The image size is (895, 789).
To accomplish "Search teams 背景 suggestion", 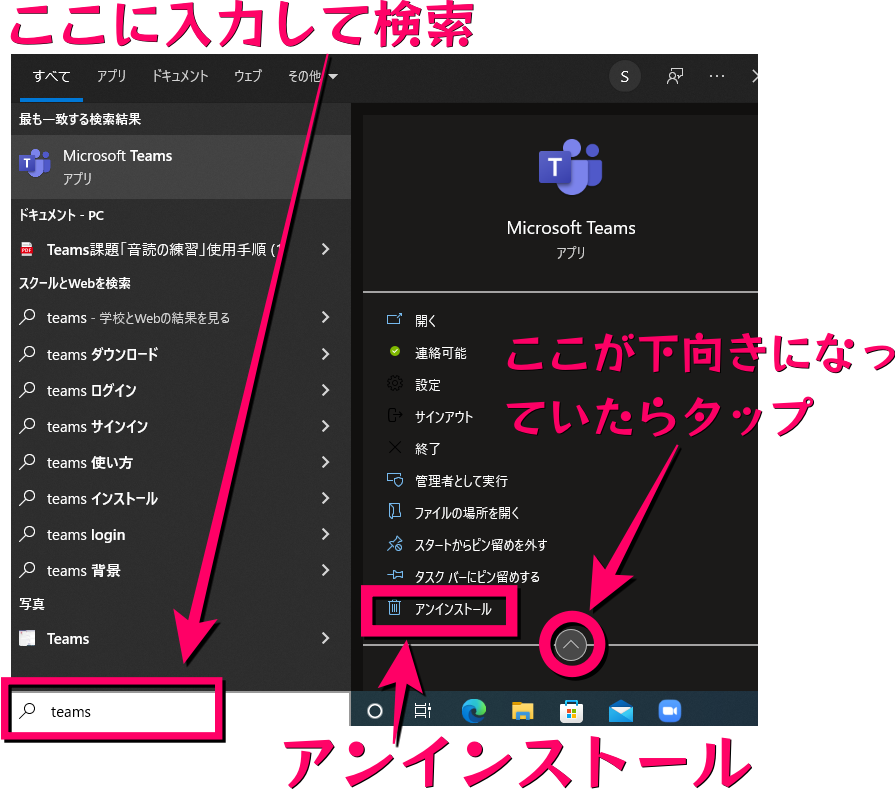I will tap(84, 570).
